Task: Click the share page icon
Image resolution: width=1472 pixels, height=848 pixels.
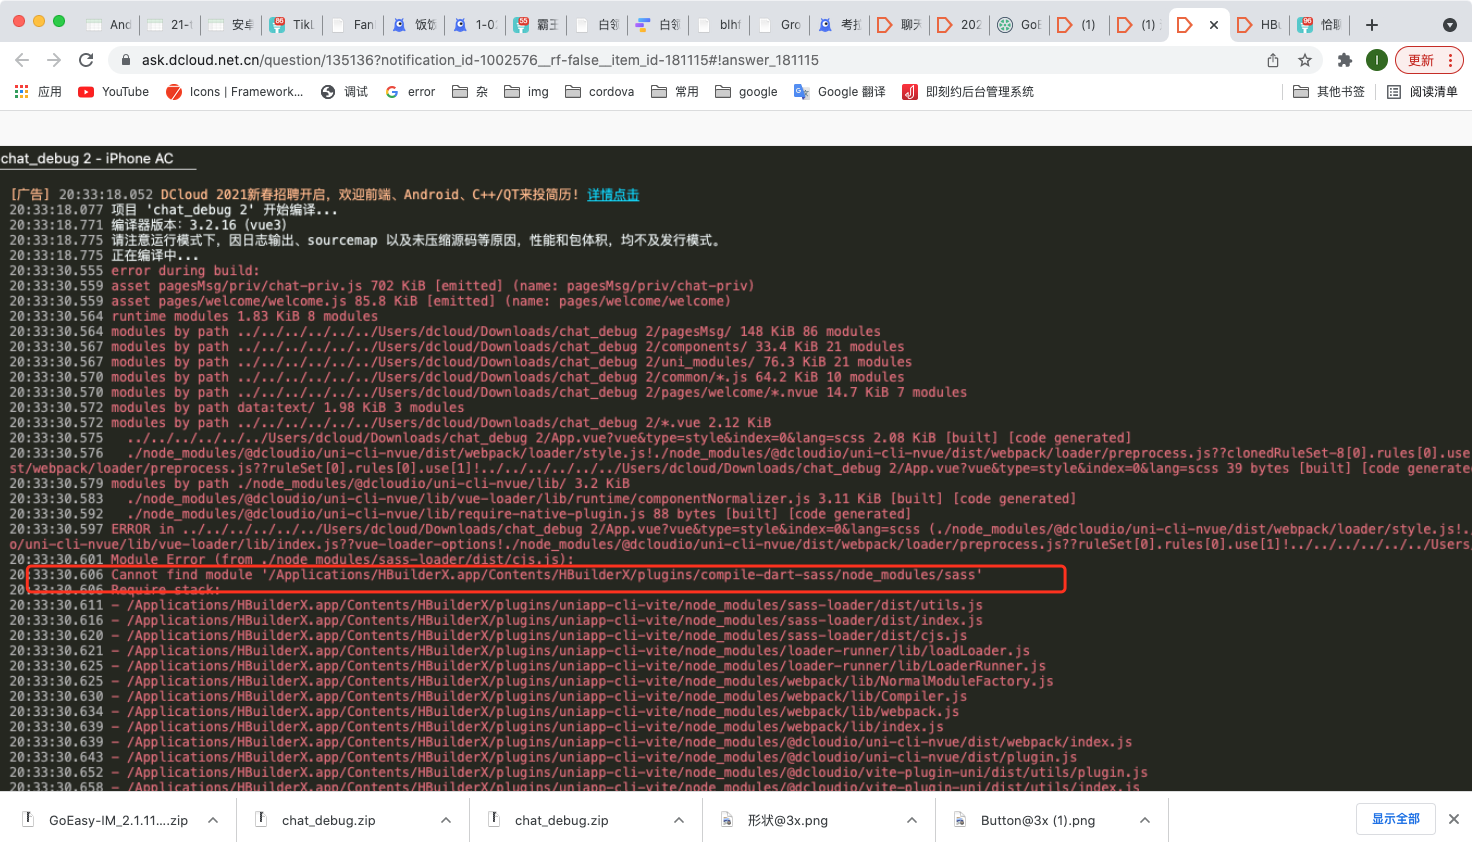Action: [1273, 60]
